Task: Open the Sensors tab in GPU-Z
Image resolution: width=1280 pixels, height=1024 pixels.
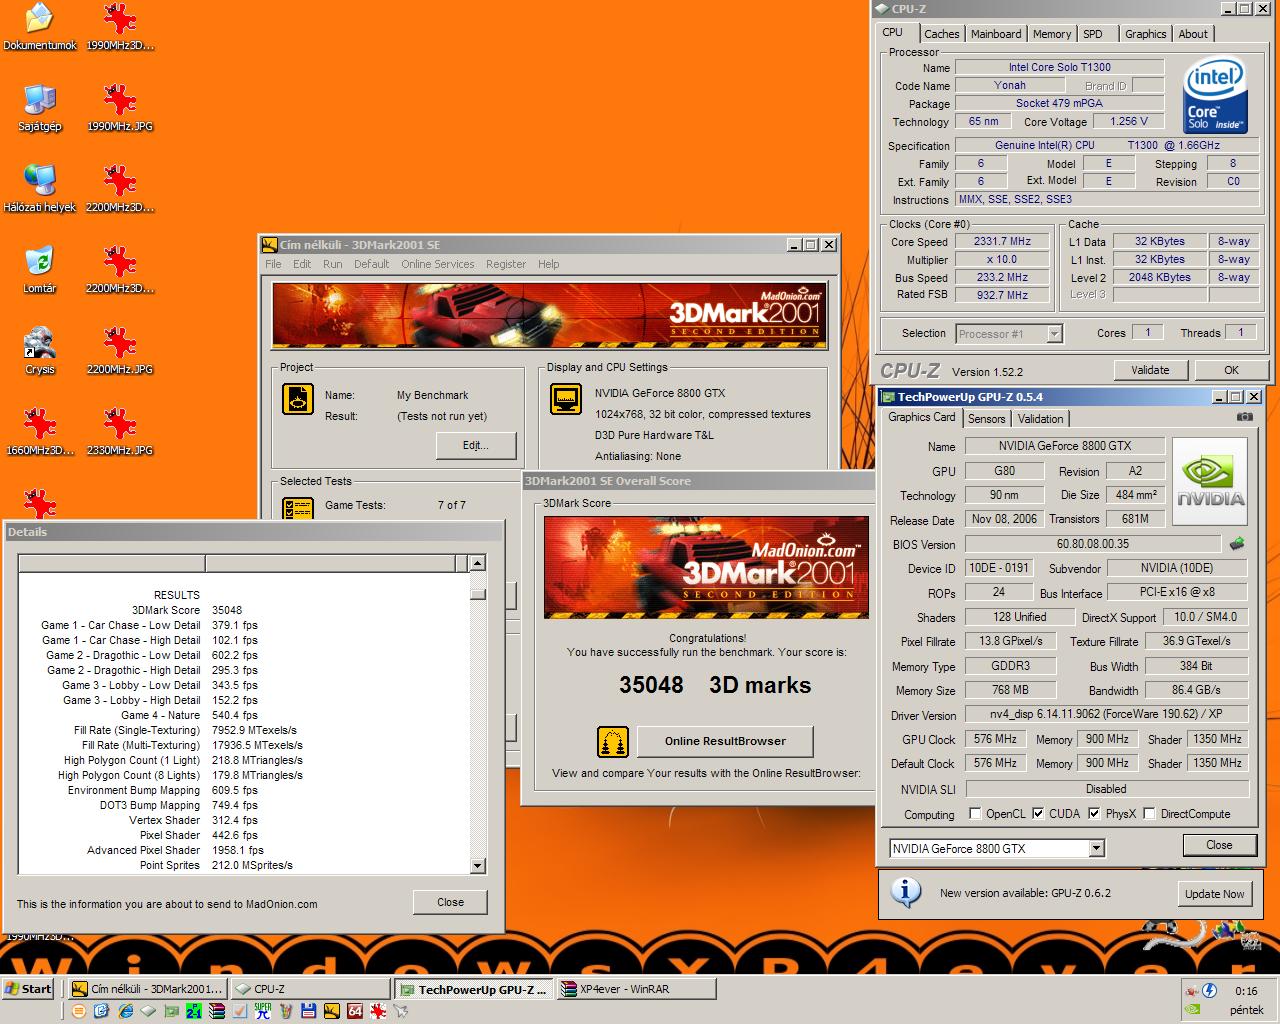Action: 986,419
